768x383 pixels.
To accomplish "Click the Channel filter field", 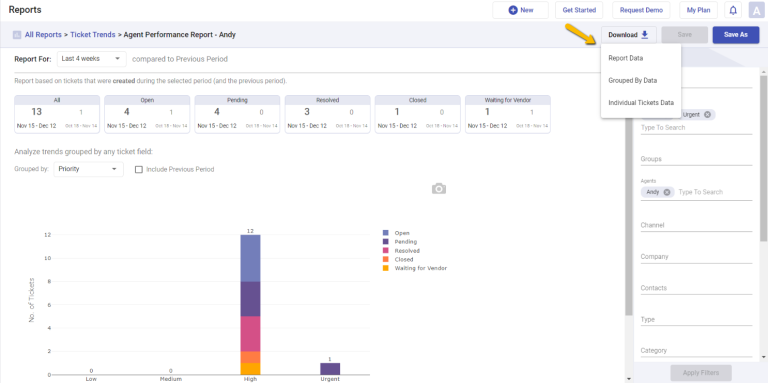I will [x=696, y=225].
